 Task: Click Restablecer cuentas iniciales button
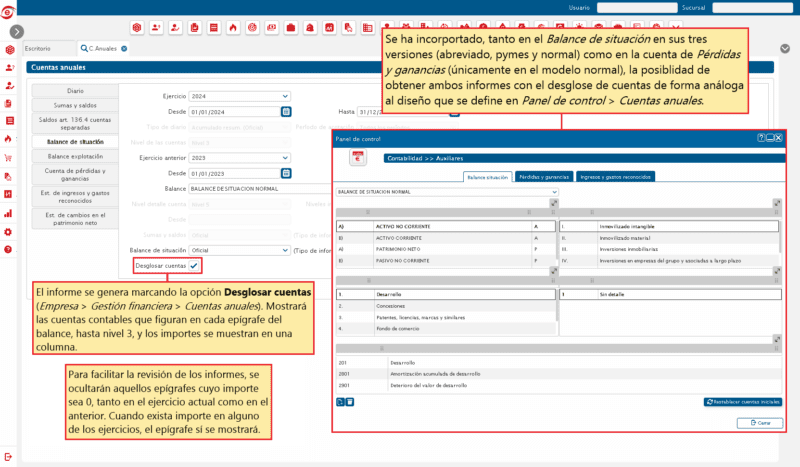[x=743, y=402]
